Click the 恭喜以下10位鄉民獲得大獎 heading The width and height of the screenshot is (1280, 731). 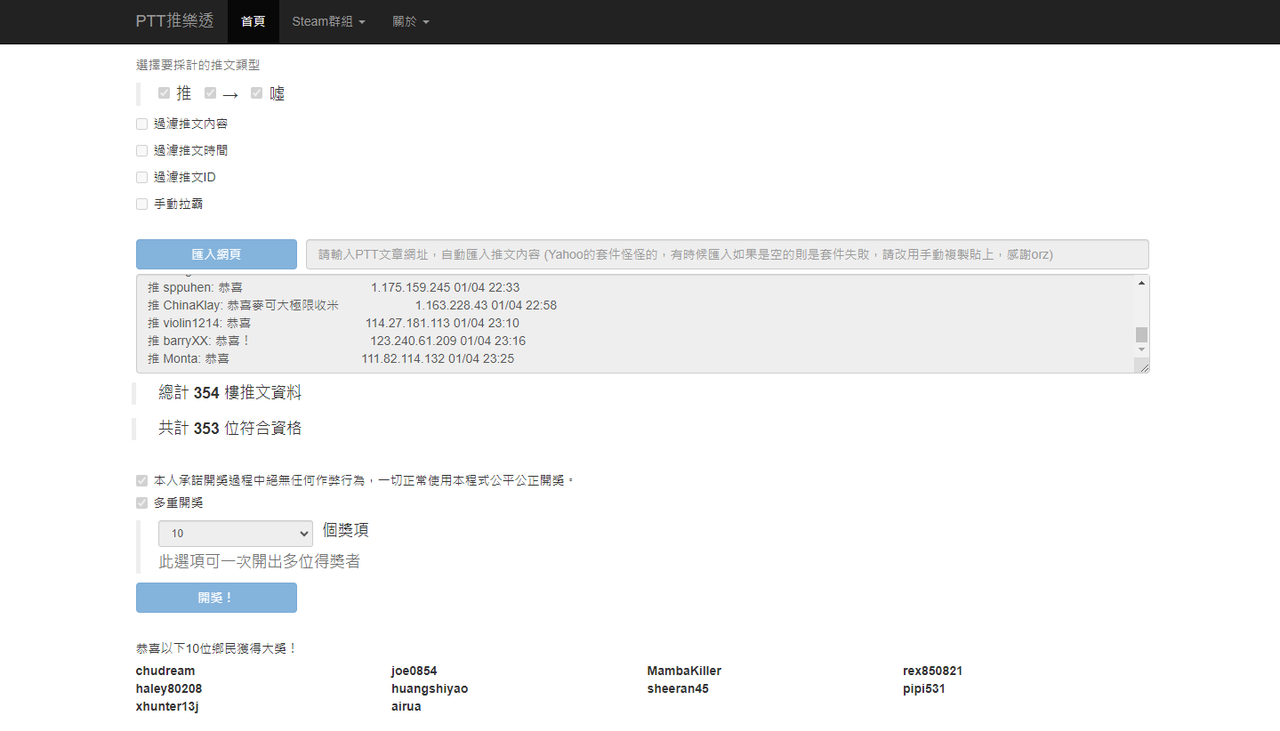coord(217,648)
